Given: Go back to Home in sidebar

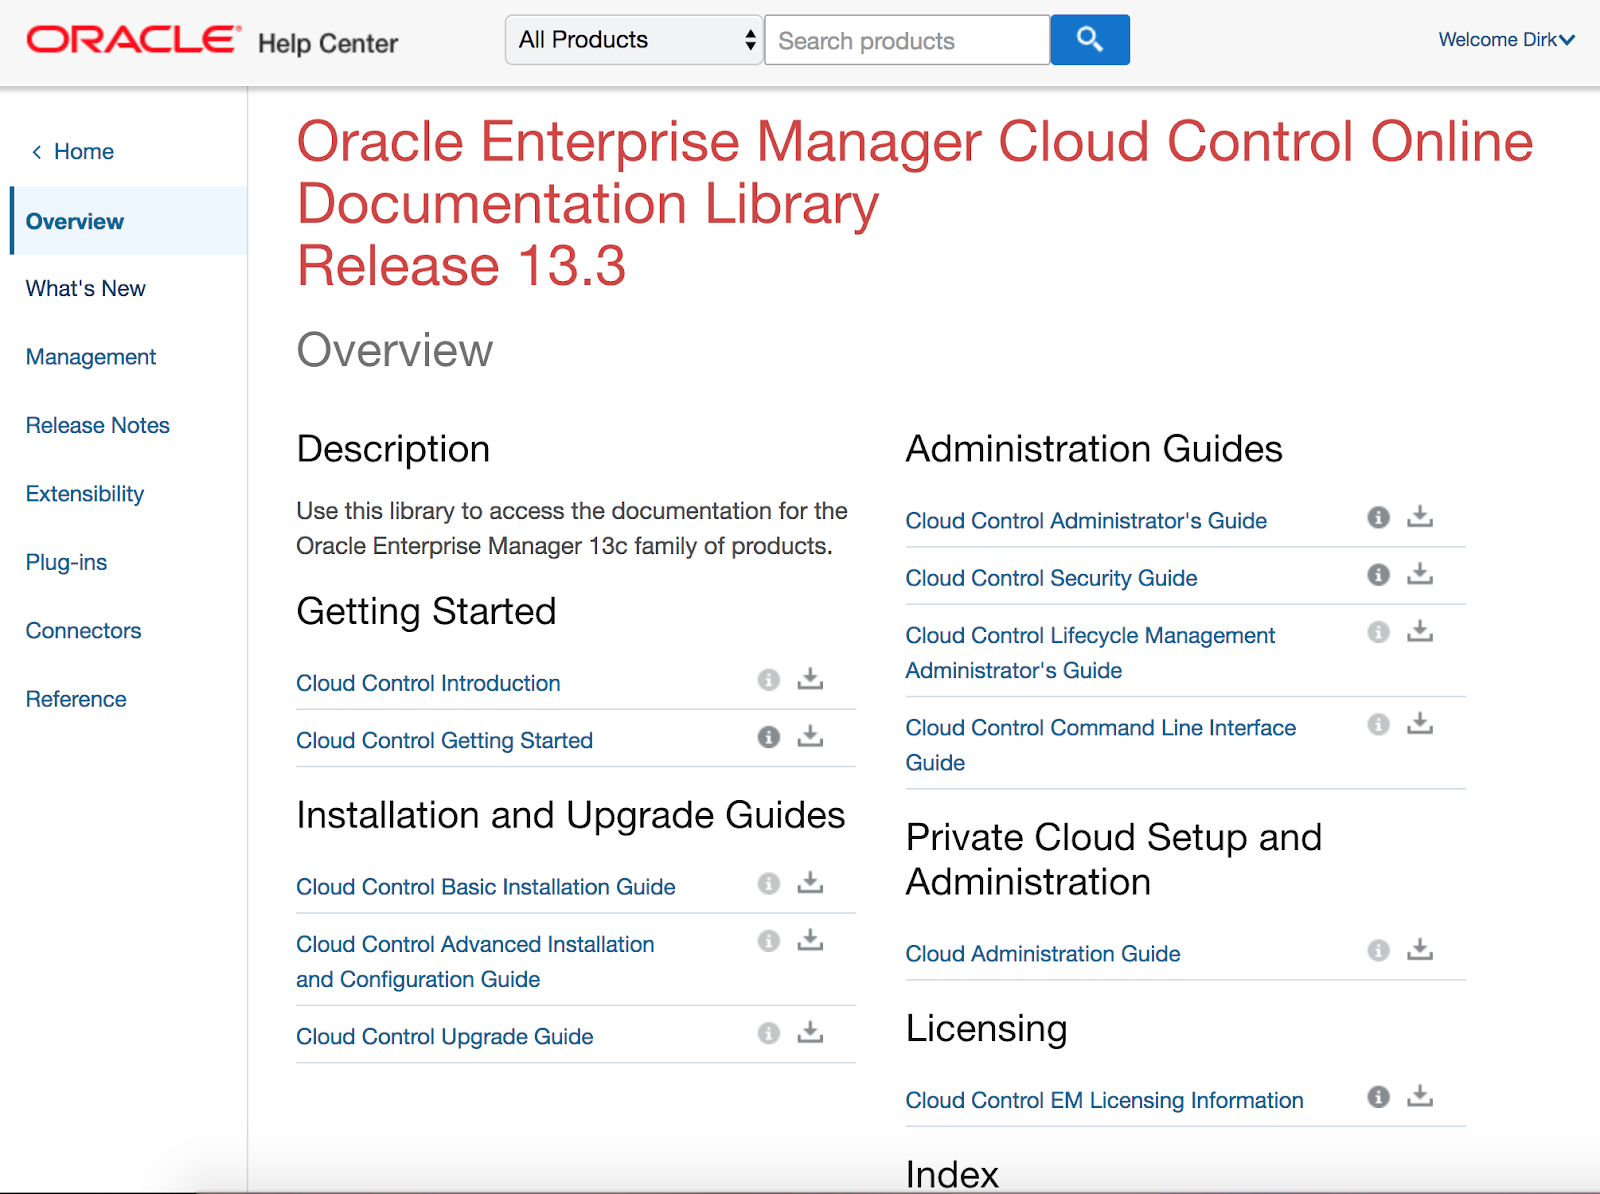Looking at the screenshot, I should [x=72, y=152].
